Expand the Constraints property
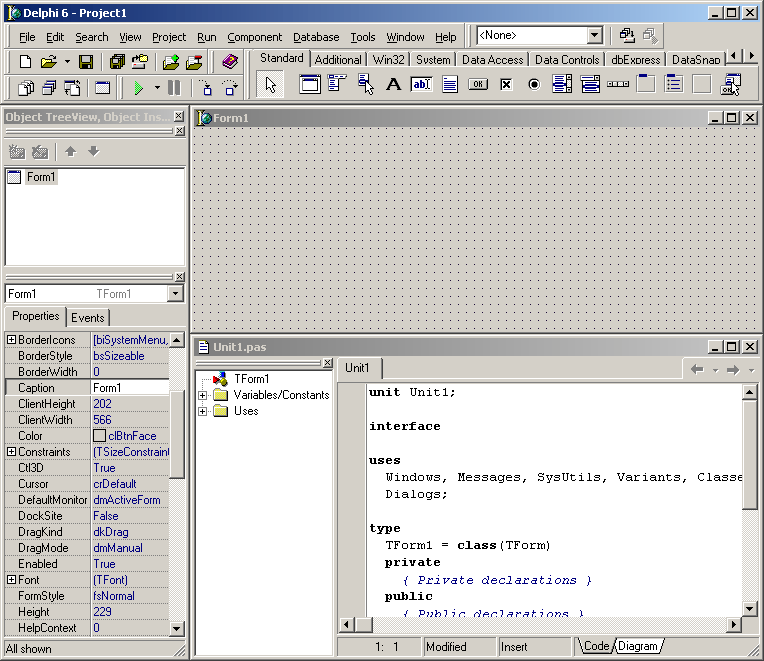This screenshot has height=661, width=764. [11, 452]
